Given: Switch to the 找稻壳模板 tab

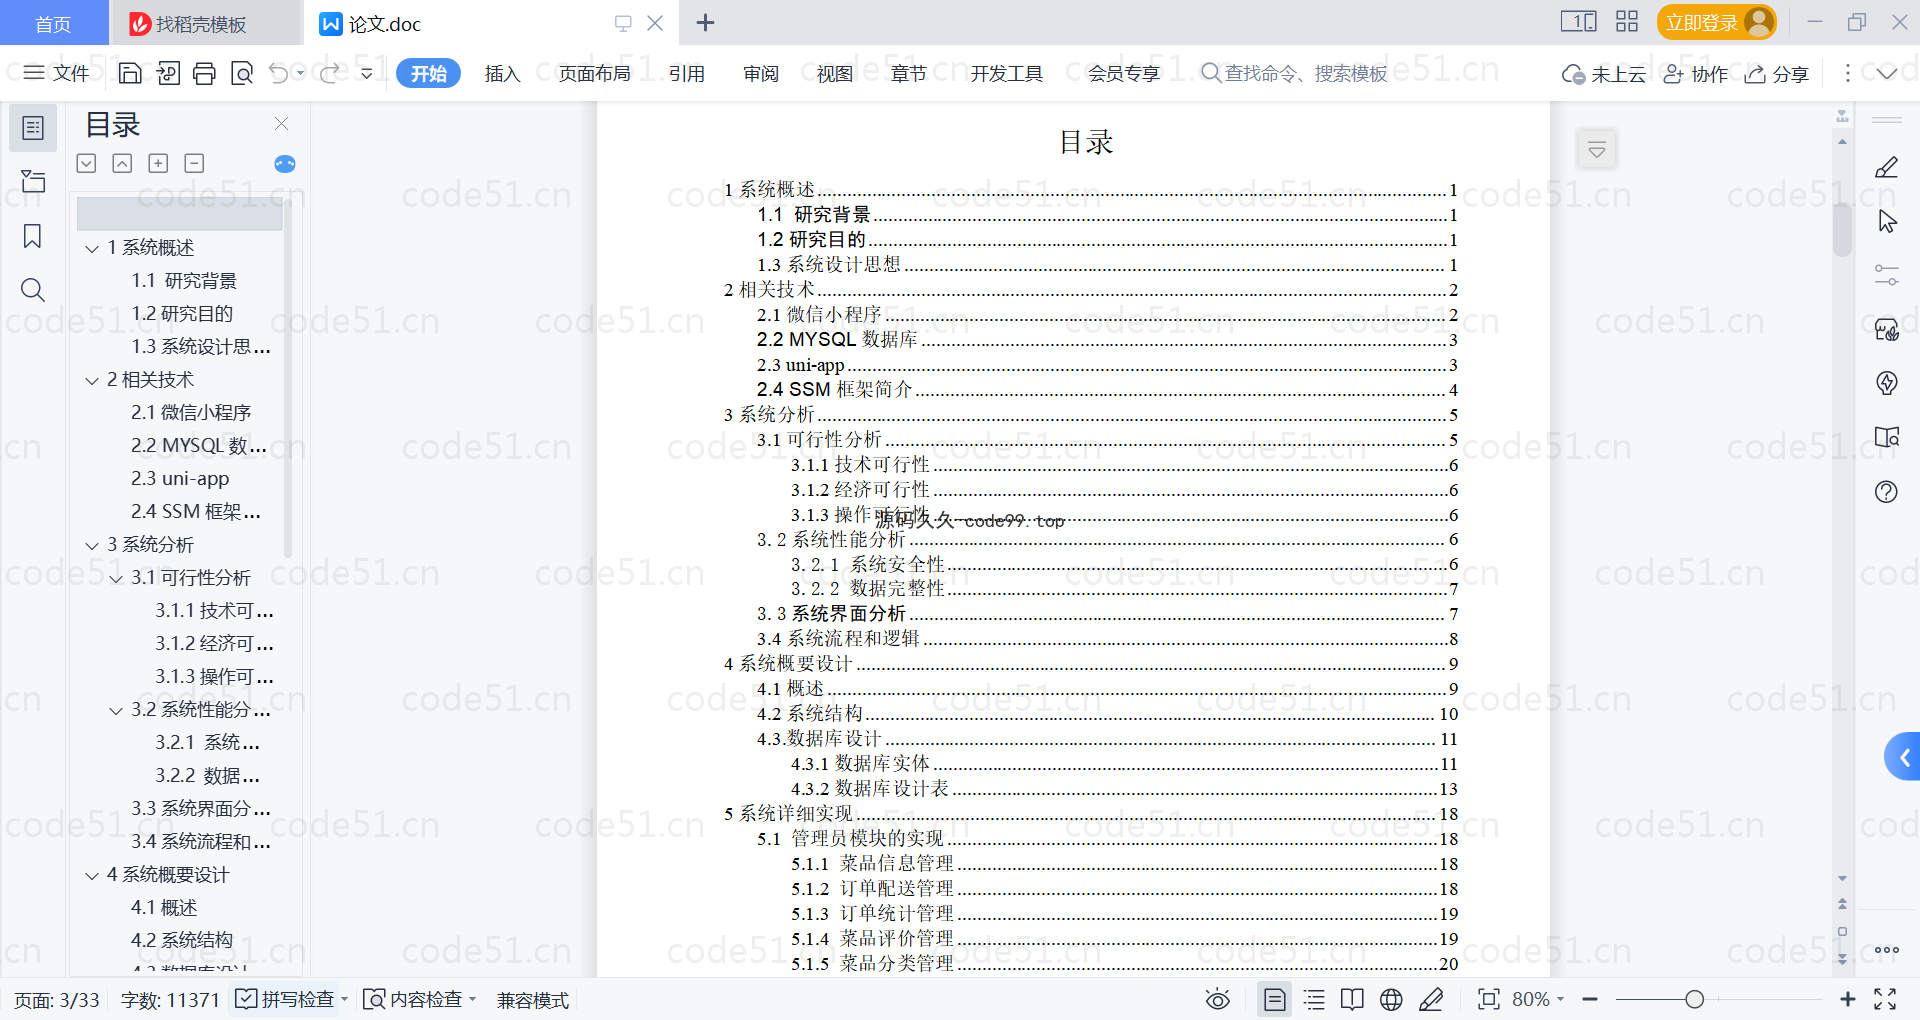Looking at the screenshot, I should [x=205, y=23].
